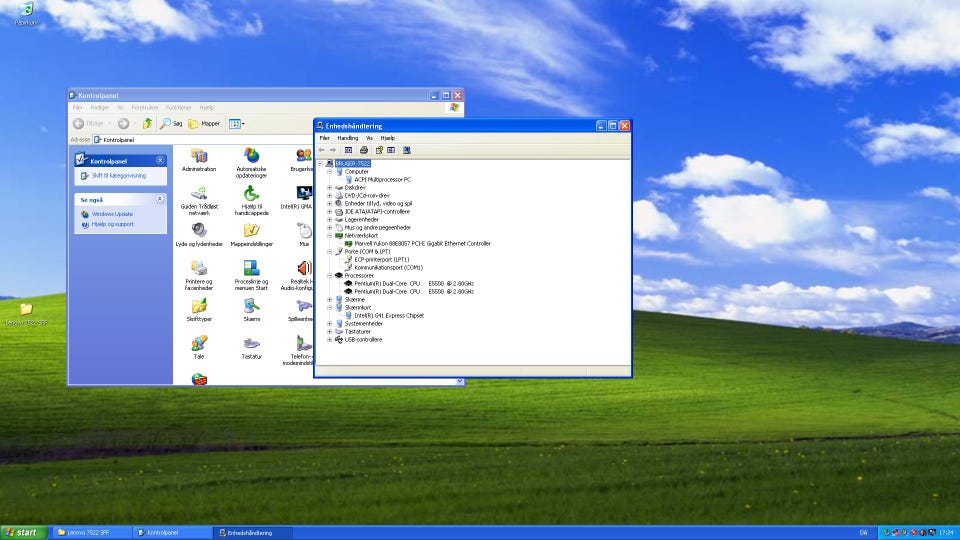
Task: Click the Søg toolbar button in Kontrolpanel
Action: pos(171,124)
